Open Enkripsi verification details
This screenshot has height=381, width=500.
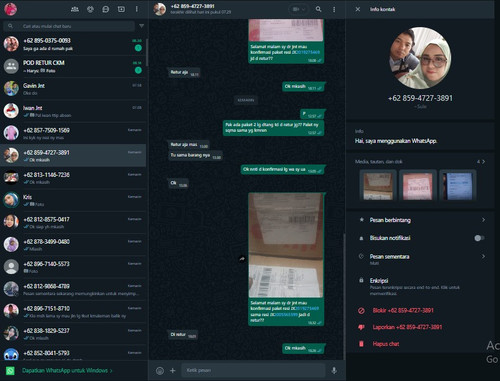point(420,287)
